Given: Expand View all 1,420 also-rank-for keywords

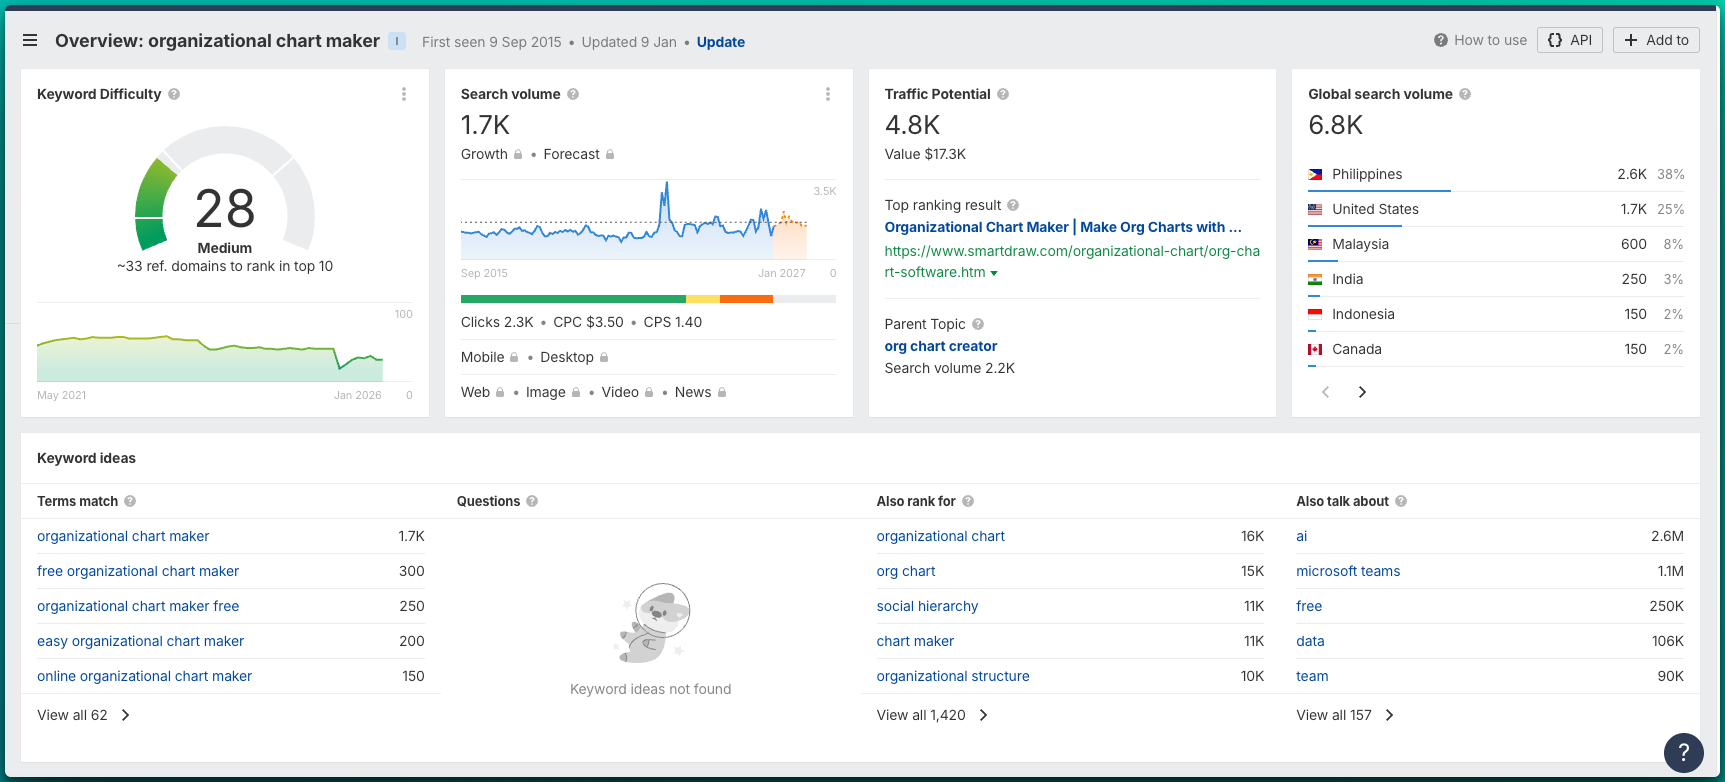Looking at the screenshot, I should [932, 715].
